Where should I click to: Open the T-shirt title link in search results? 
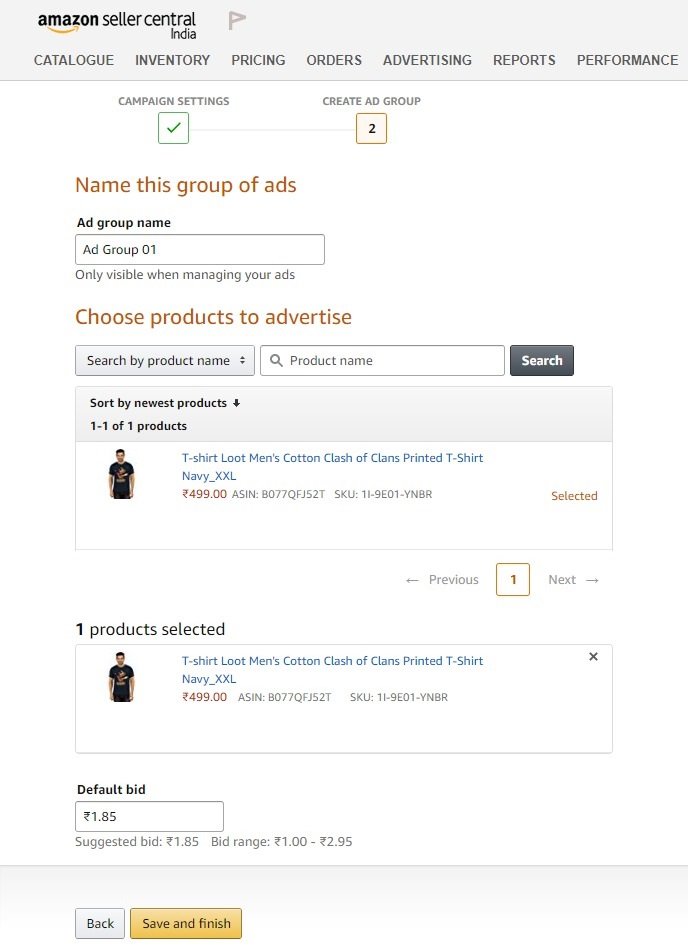tap(332, 466)
